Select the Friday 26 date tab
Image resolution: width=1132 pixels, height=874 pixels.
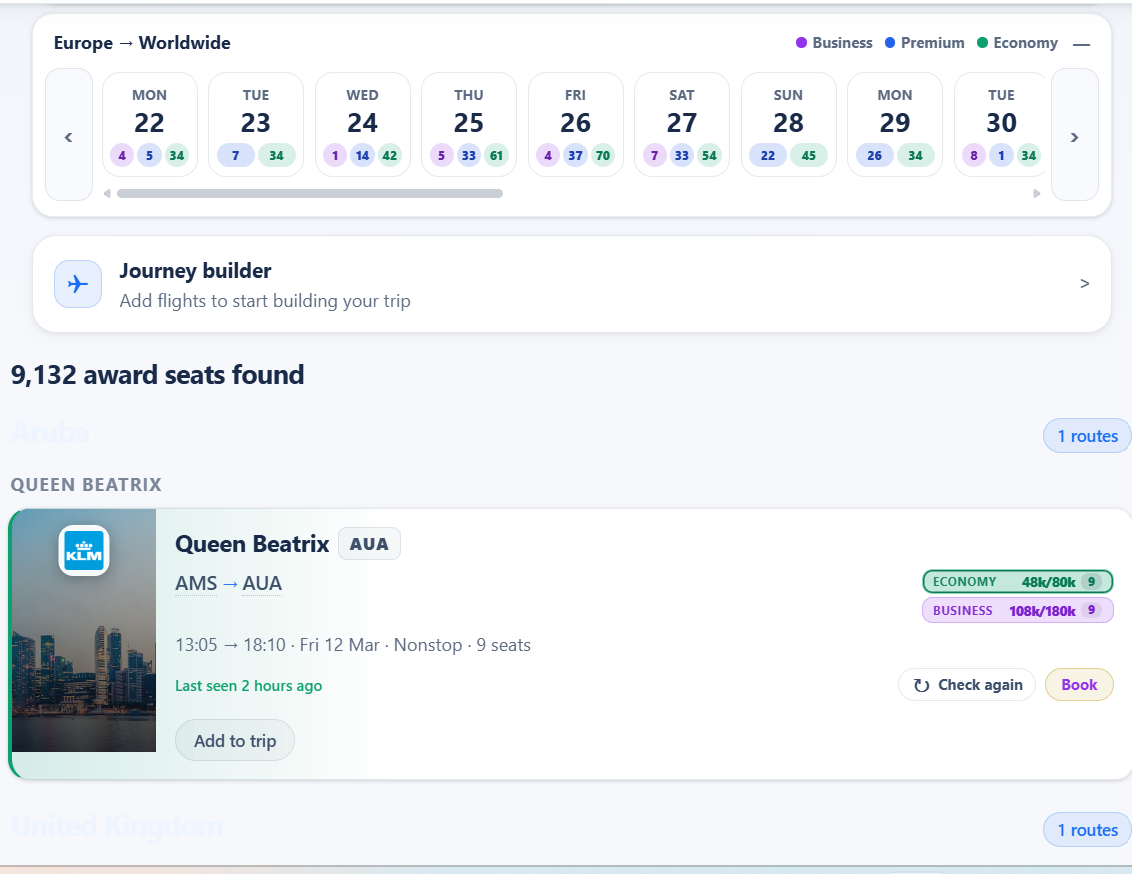tap(575, 124)
